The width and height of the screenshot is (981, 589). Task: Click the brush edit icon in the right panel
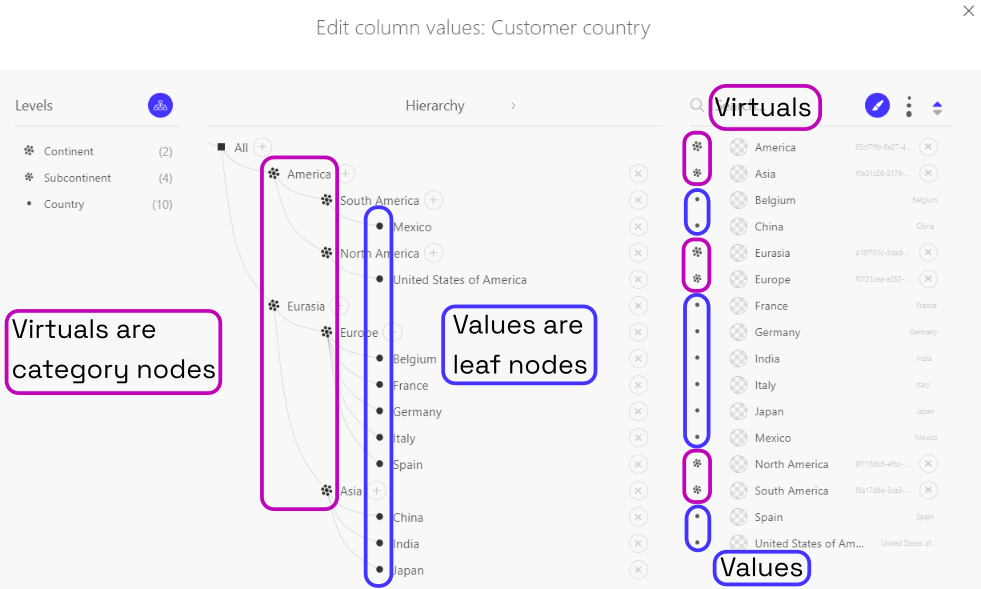point(877,105)
